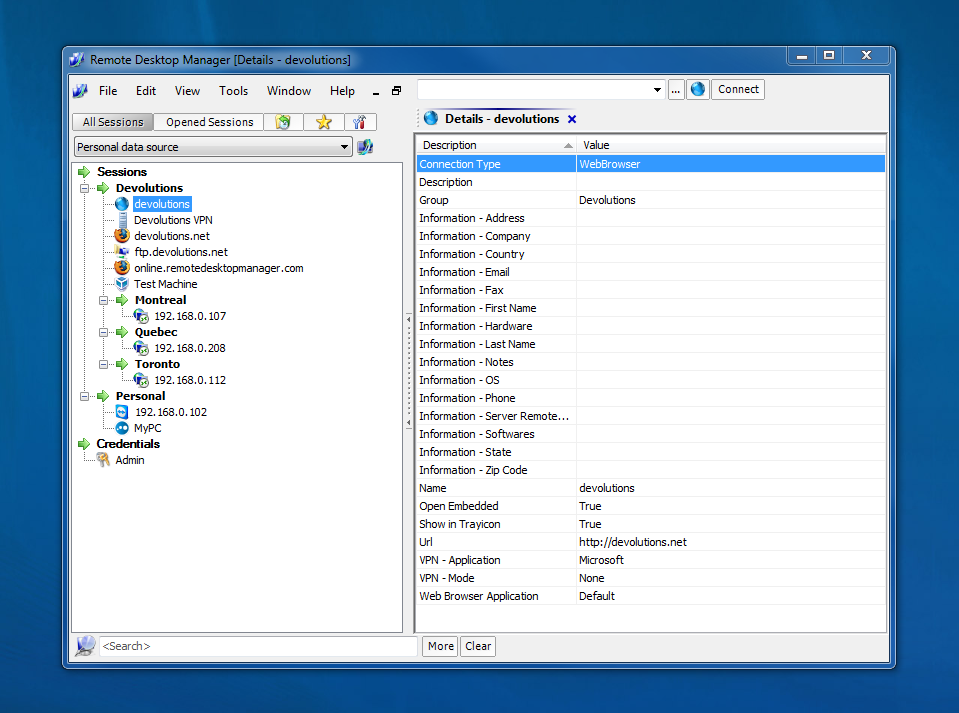Click the tools wrench tab icon
Screen dimensions: 959x713
pos(359,122)
